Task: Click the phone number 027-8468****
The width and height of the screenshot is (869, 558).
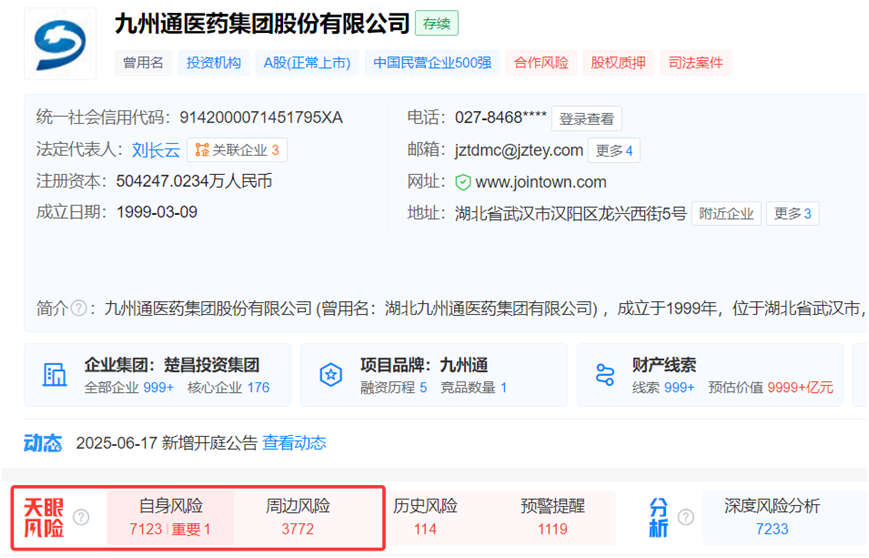Action: coord(501,117)
